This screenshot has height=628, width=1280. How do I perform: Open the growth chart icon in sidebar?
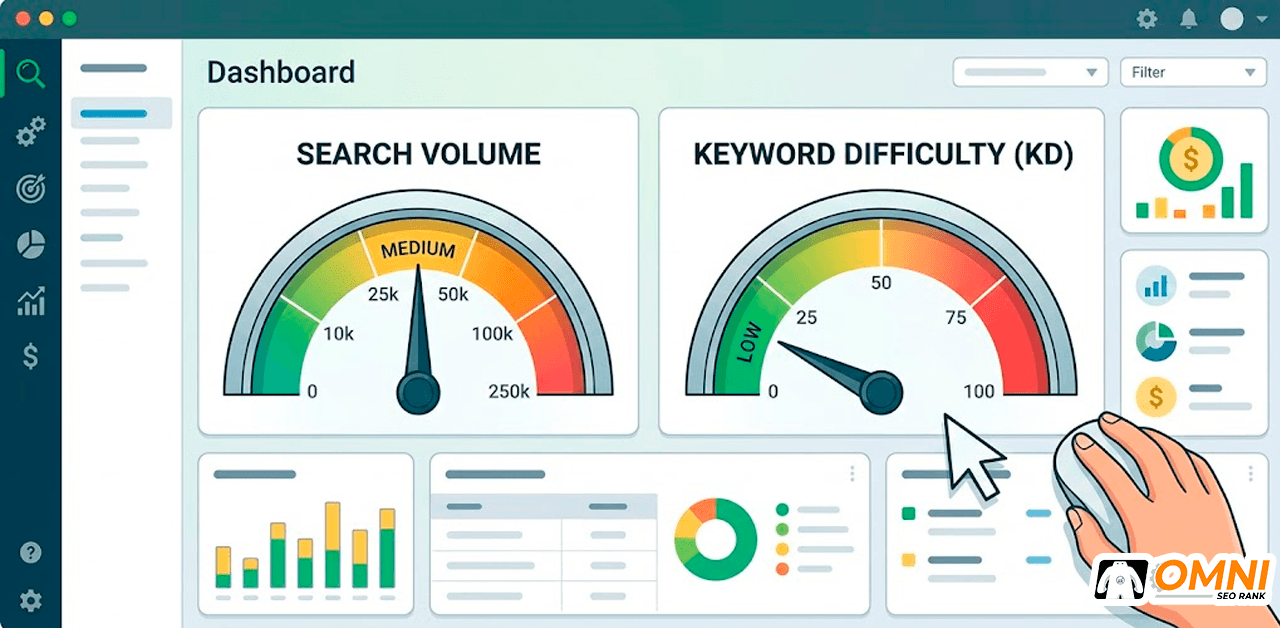[31, 301]
